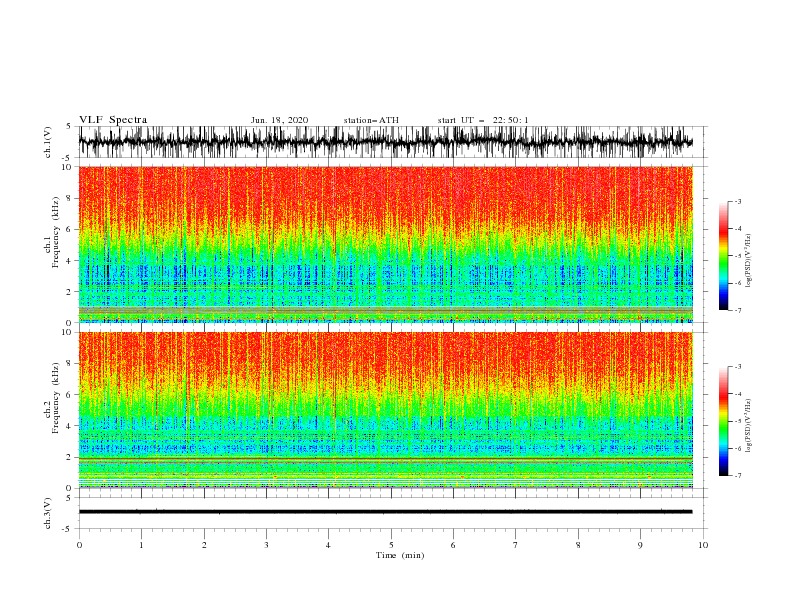Click the 'start UT = 22:50:1' text
This screenshot has width=792, height=612.
click(x=483, y=120)
